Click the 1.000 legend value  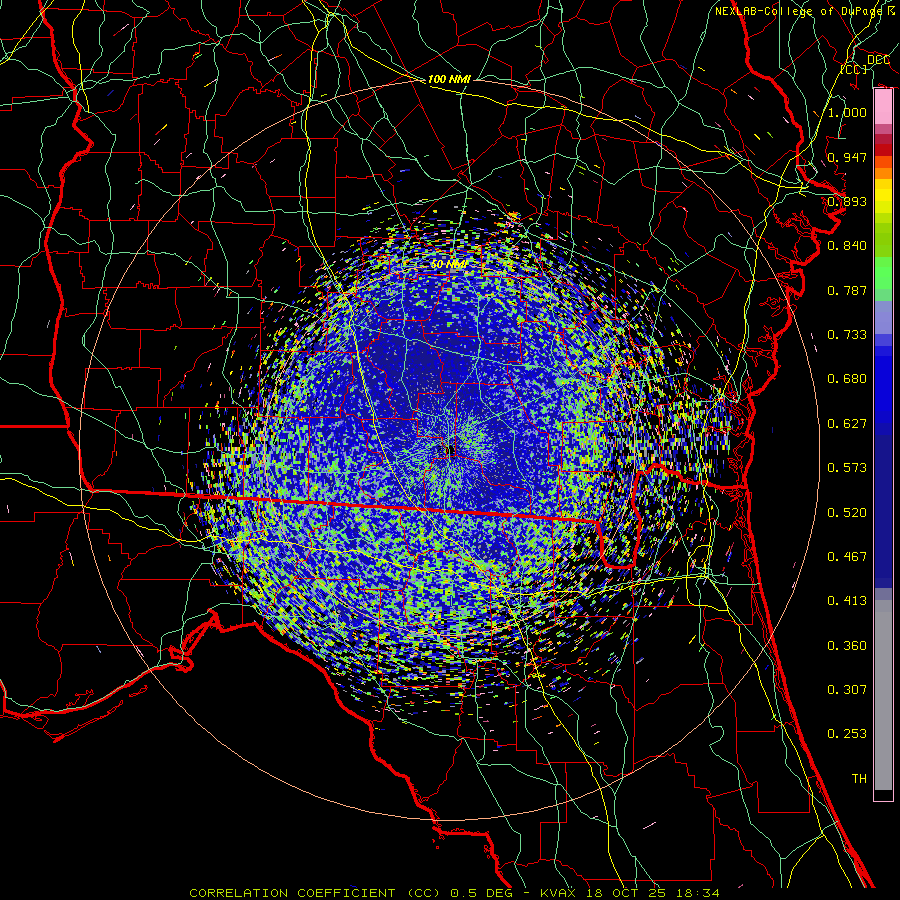pos(847,112)
